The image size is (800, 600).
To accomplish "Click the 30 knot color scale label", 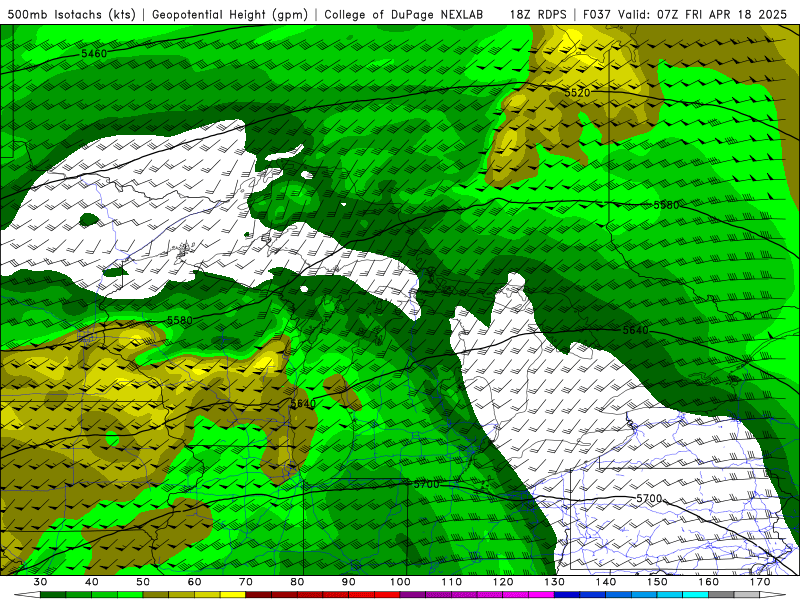I will pos(40,582).
